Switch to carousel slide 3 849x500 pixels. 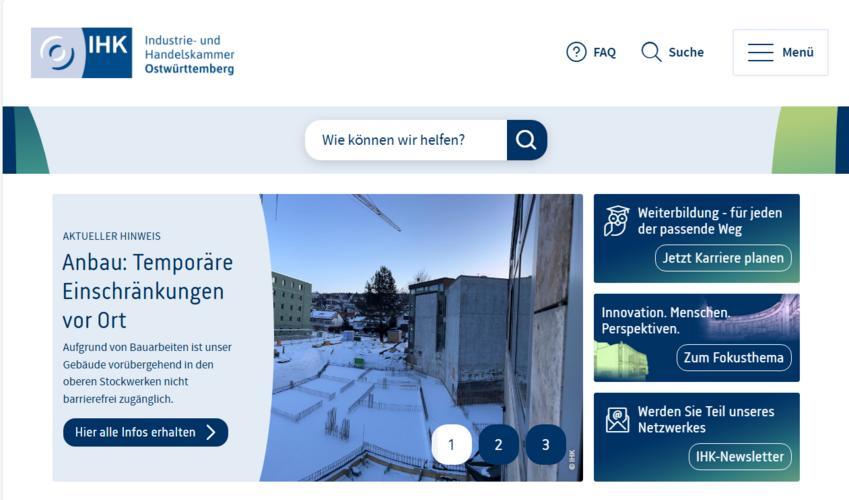point(546,445)
